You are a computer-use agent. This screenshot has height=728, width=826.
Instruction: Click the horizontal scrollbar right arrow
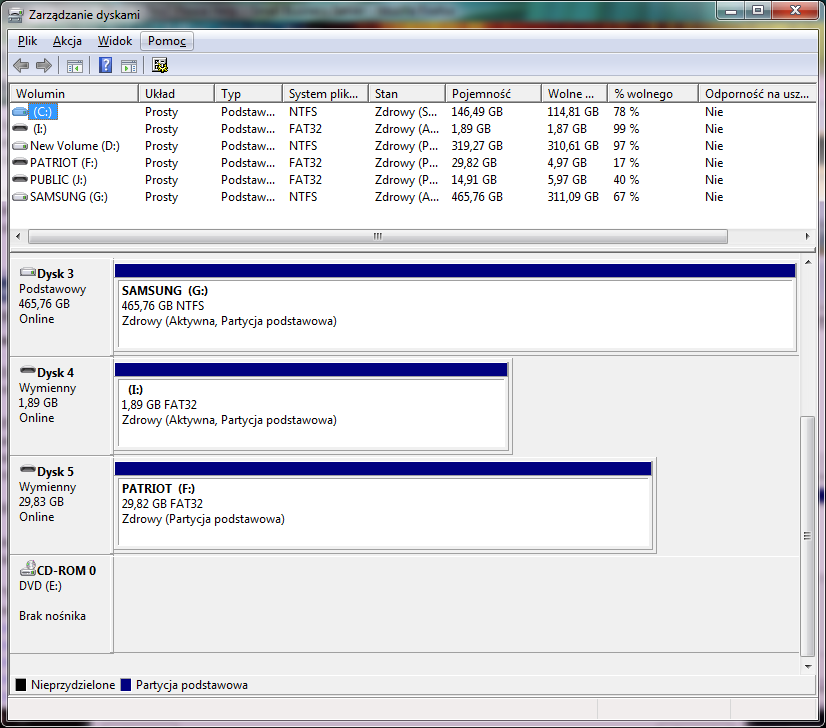808,237
